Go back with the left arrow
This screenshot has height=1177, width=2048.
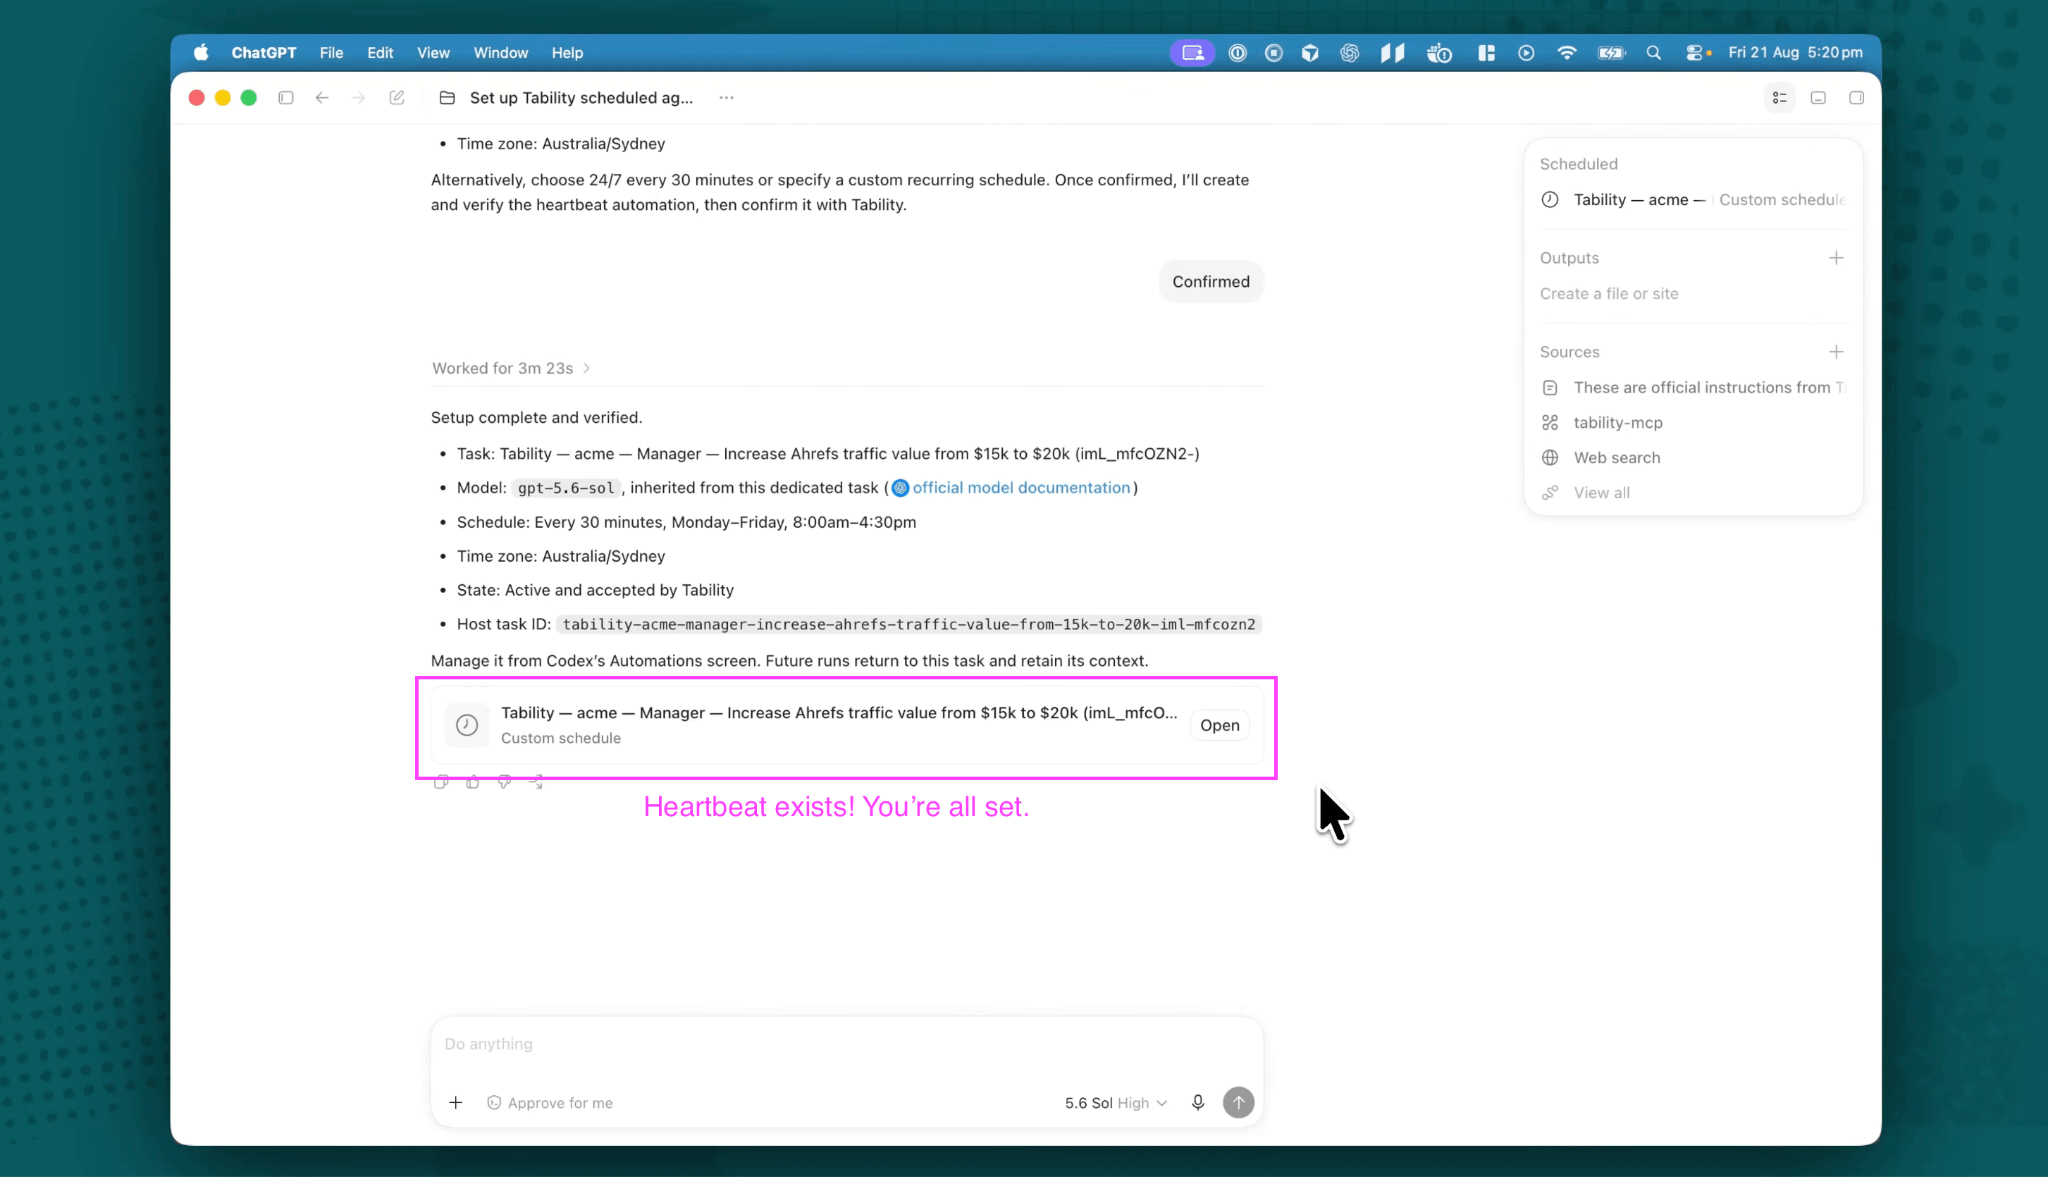pos(322,98)
